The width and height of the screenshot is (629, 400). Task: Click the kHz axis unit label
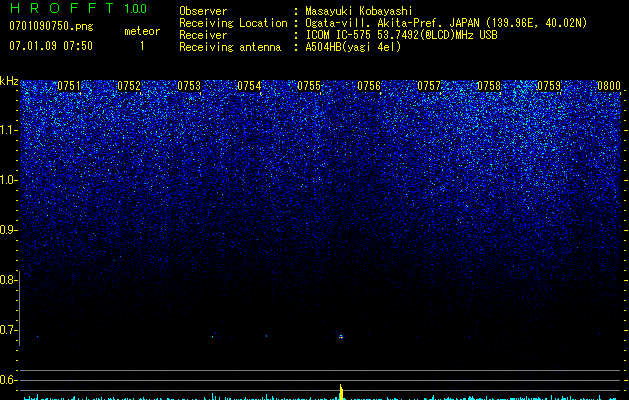[x=9, y=81]
